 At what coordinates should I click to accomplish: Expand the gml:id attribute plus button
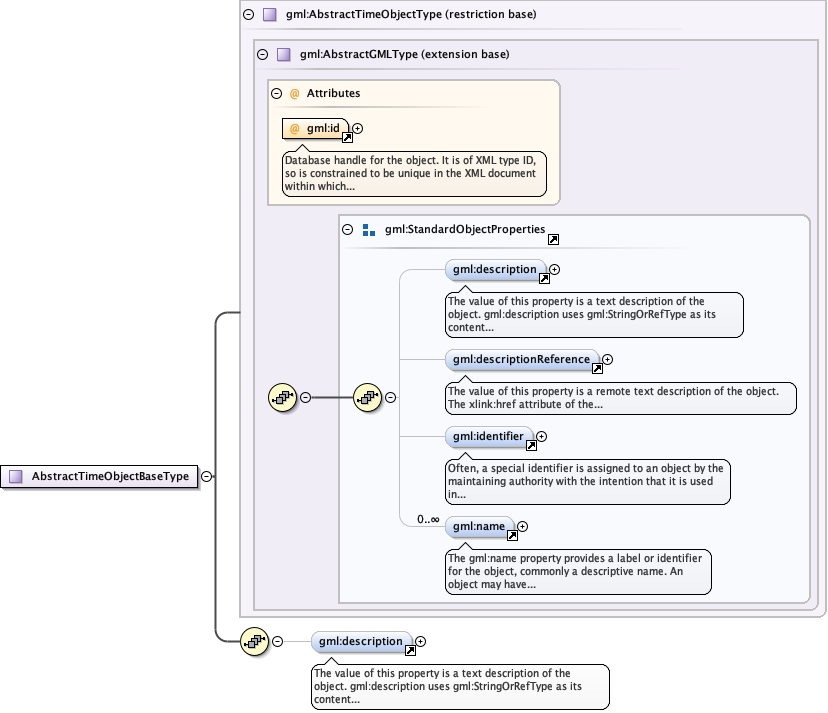point(358,128)
